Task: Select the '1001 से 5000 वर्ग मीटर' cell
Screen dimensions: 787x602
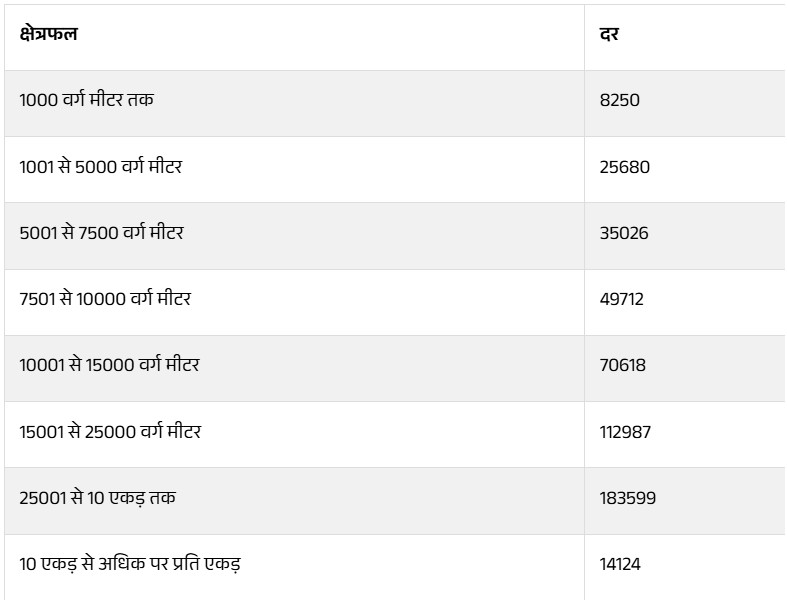Action: pyautogui.click(x=100, y=166)
